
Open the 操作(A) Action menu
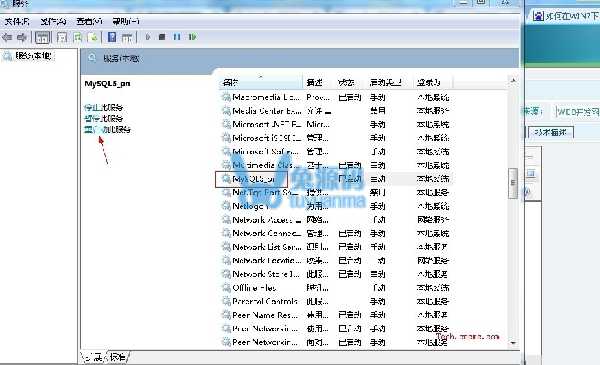point(53,21)
